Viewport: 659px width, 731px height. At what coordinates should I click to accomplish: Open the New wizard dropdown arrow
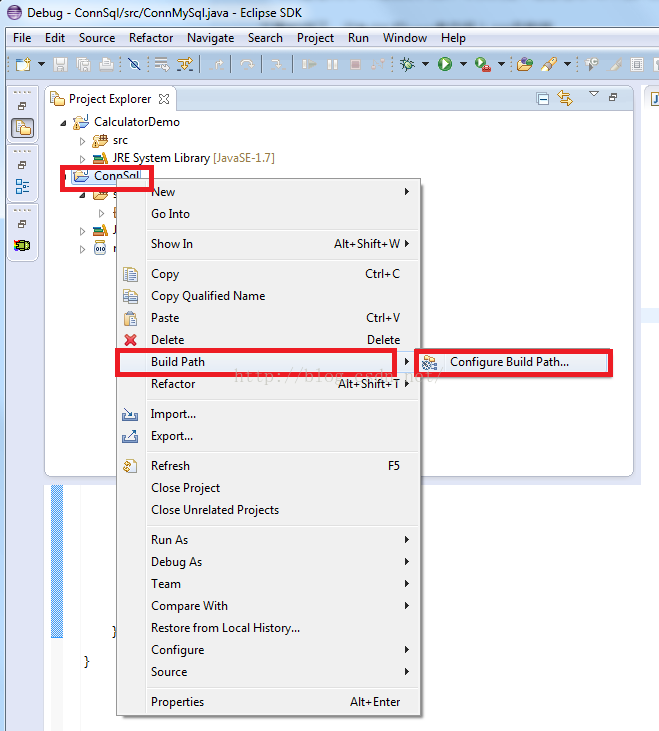click(41, 64)
